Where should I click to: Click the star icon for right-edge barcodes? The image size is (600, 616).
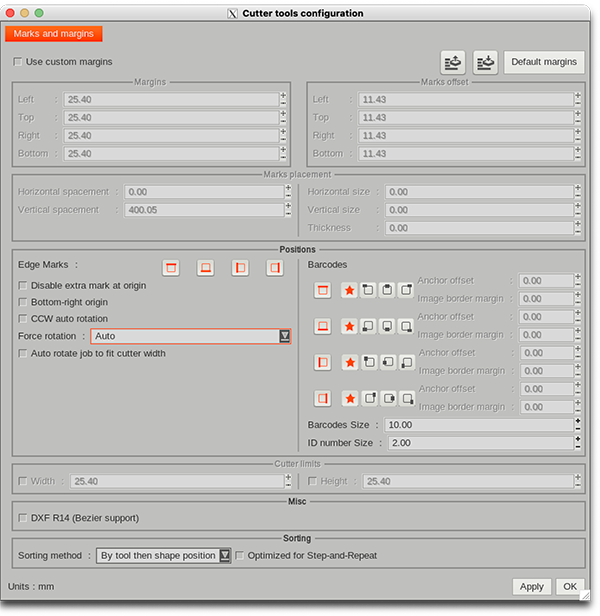pos(350,398)
